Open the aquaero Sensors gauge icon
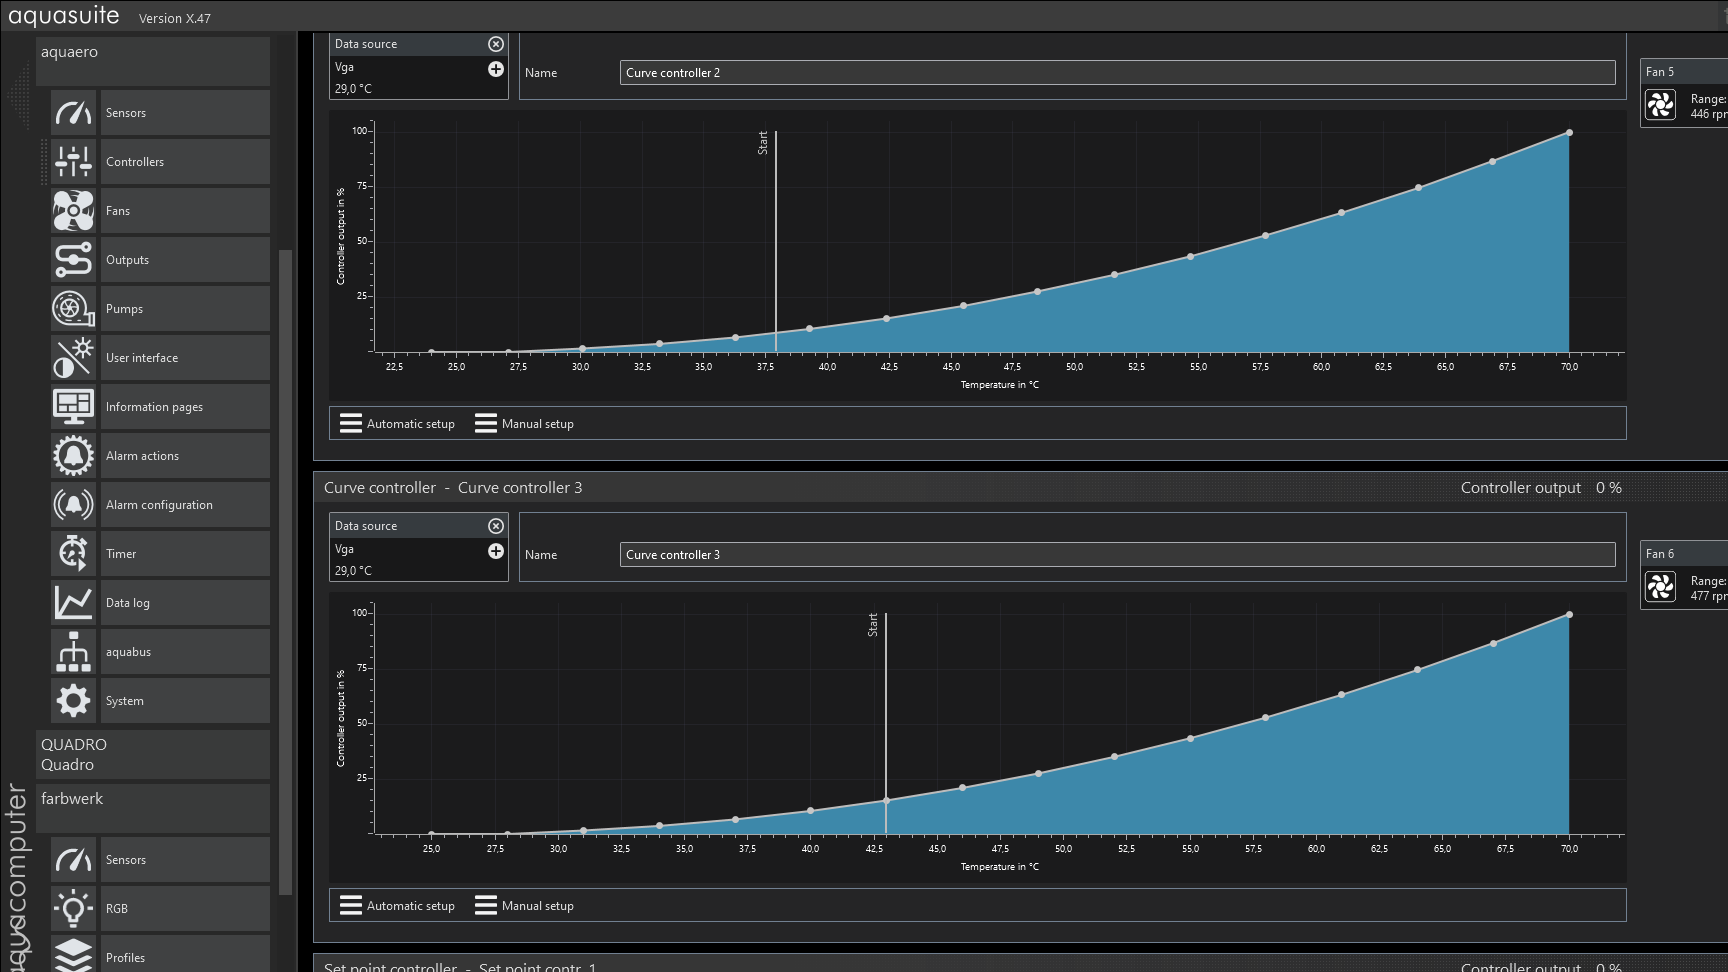1728x972 pixels. coord(74,113)
